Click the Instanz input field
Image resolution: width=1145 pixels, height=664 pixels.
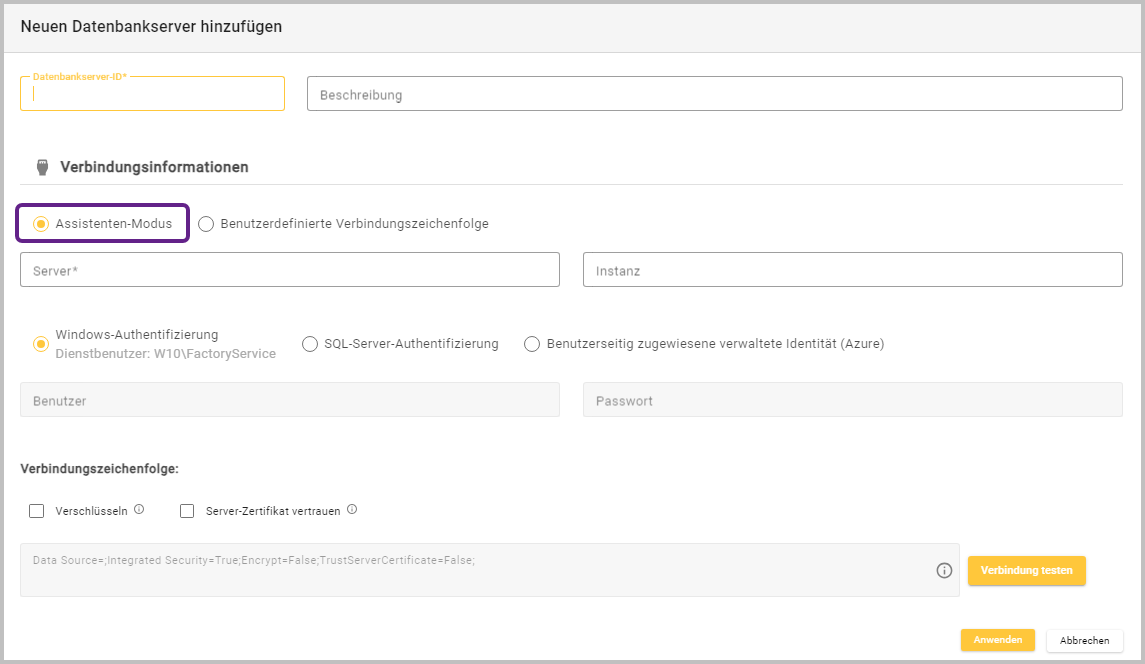pyautogui.click(x=852, y=270)
